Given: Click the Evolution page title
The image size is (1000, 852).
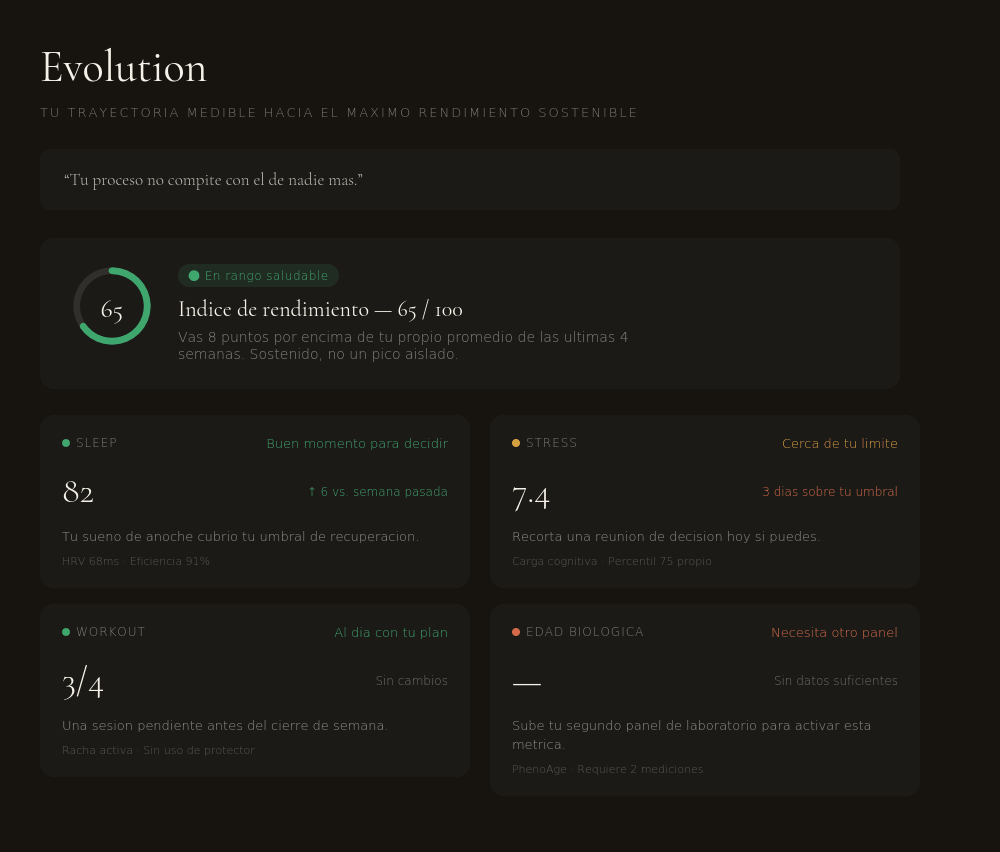Looking at the screenshot, I should [x=124, y=67].
